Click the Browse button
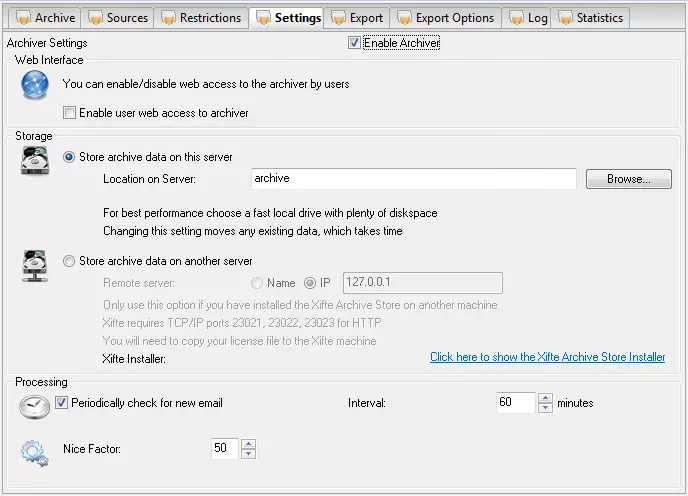Viewport: 688px width, 496px height. 618,179
